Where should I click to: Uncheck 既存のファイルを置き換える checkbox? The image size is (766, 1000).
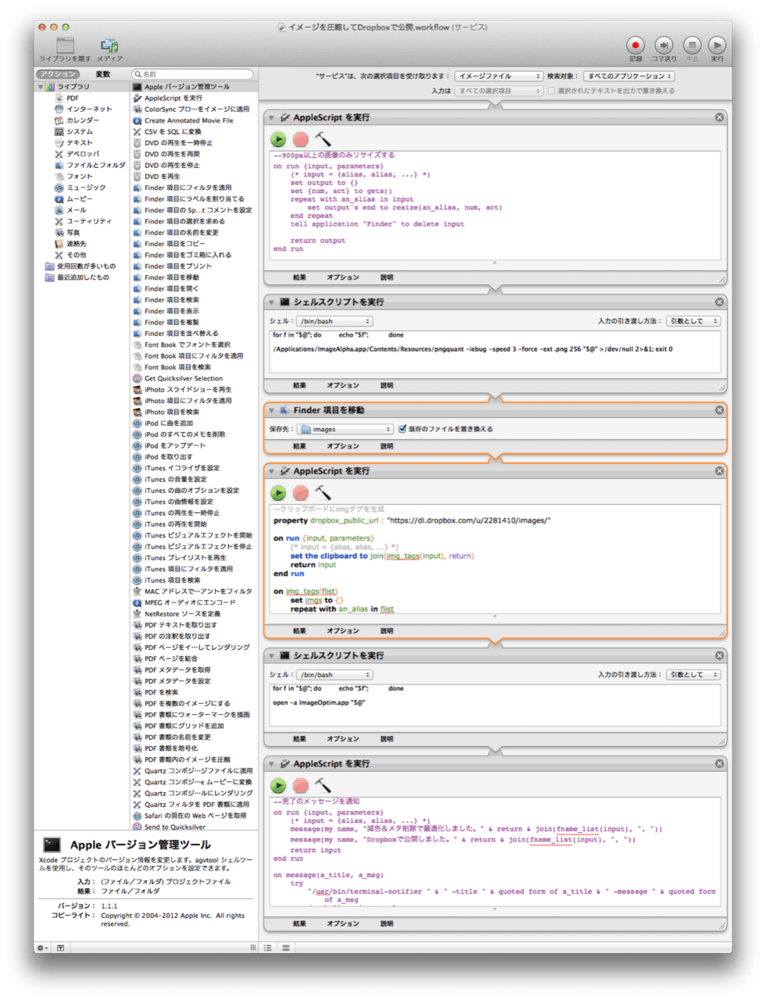click(x=402, y=429)
